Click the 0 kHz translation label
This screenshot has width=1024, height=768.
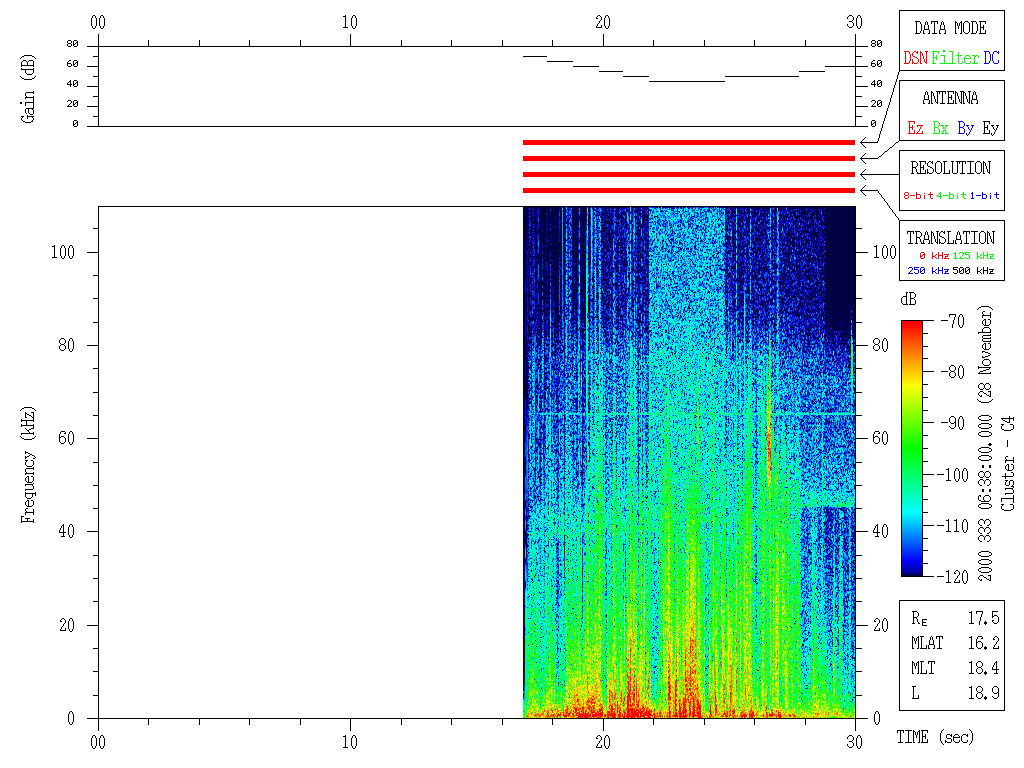pyautogui.click(x=932, y=256)
